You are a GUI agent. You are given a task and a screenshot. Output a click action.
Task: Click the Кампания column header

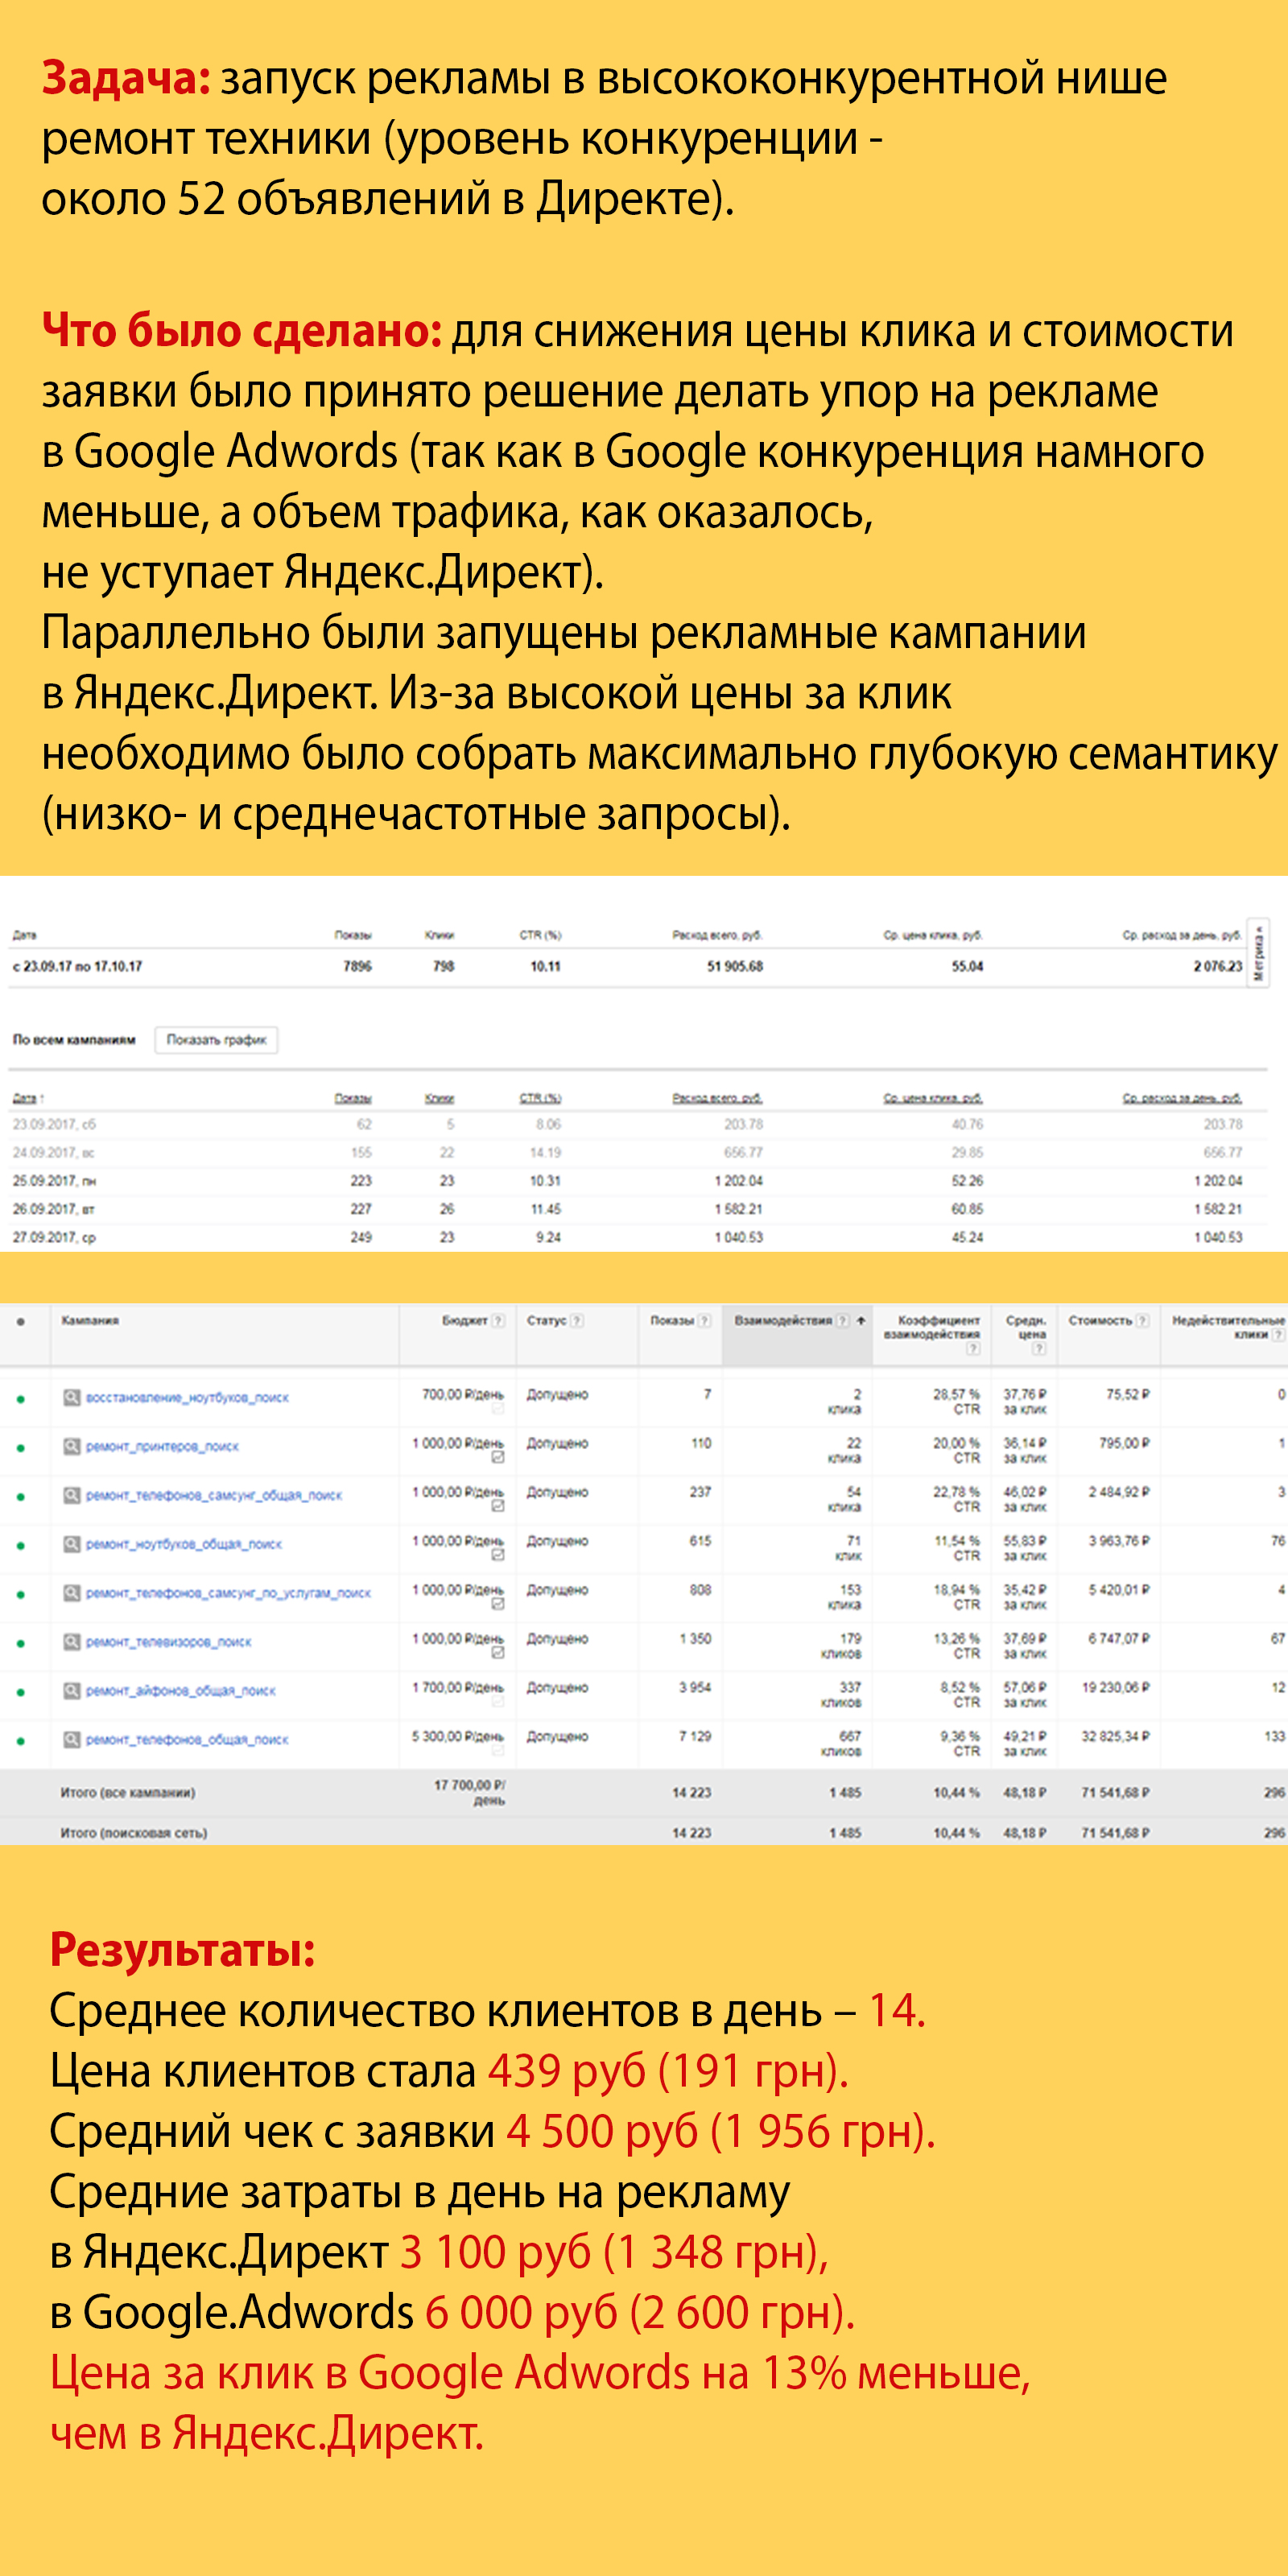click(90, 1321)
